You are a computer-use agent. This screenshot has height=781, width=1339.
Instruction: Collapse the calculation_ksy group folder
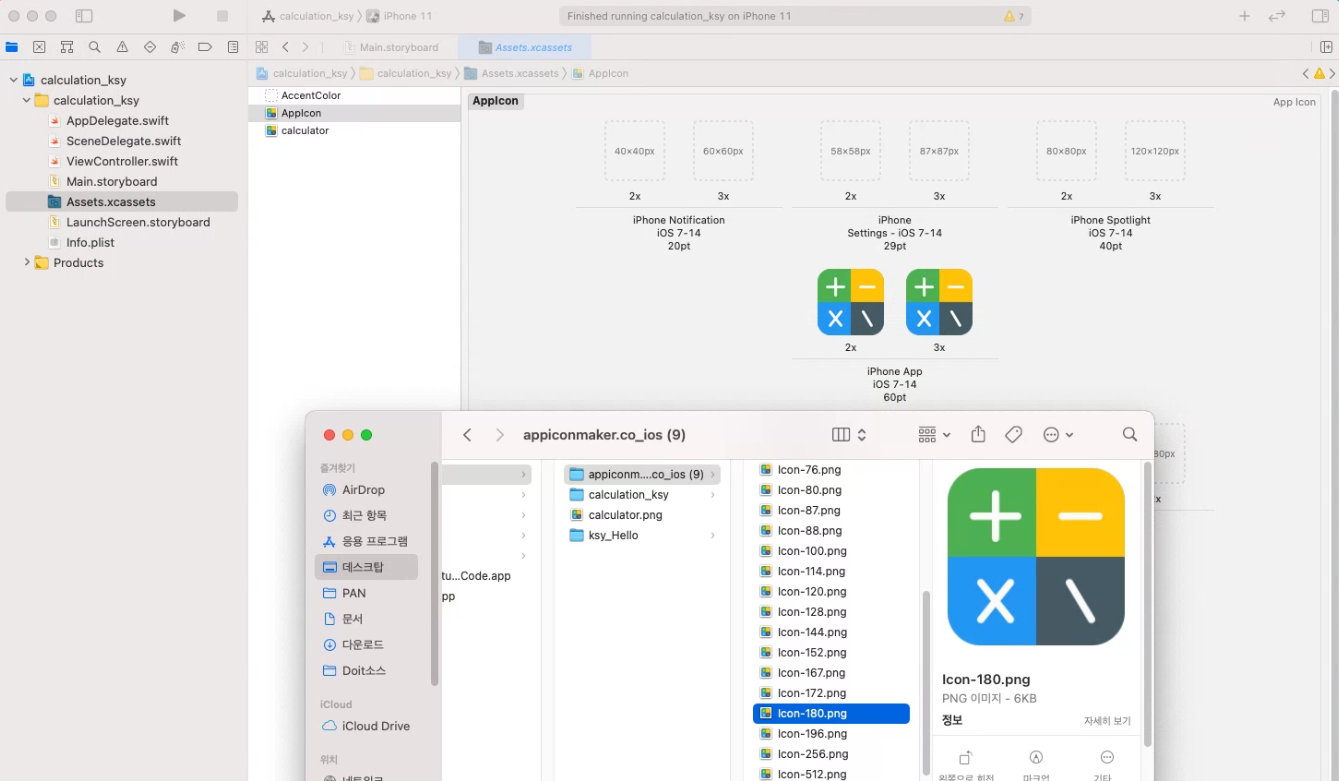click(x=27, y=100)
